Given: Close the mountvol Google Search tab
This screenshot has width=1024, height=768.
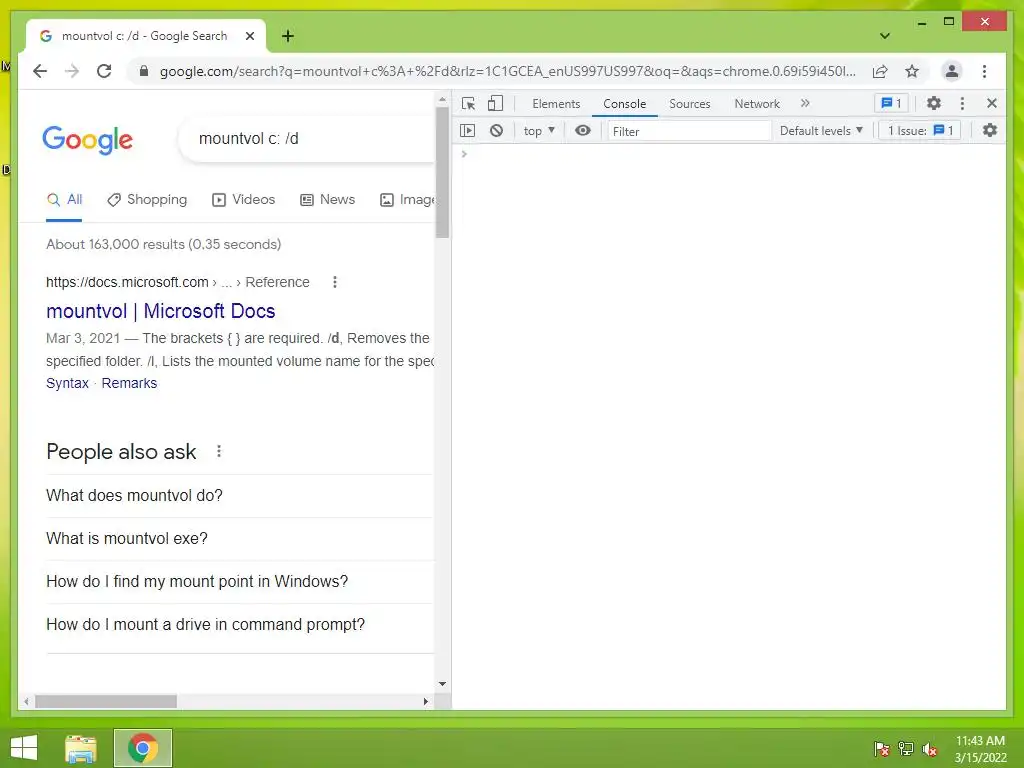Looking at the screenshot, I should click(x=249, y=36).
